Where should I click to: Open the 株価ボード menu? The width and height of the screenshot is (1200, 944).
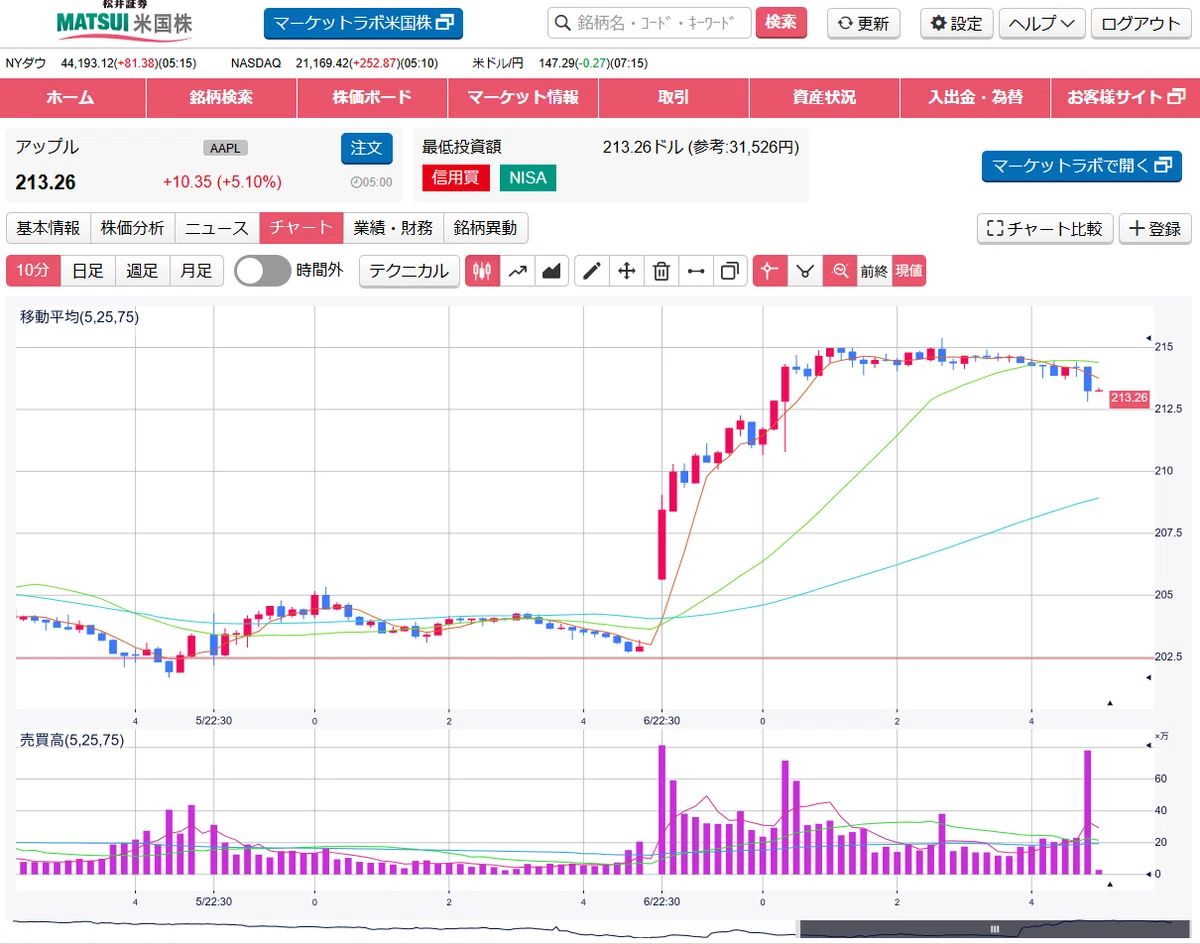click(372, 98)
